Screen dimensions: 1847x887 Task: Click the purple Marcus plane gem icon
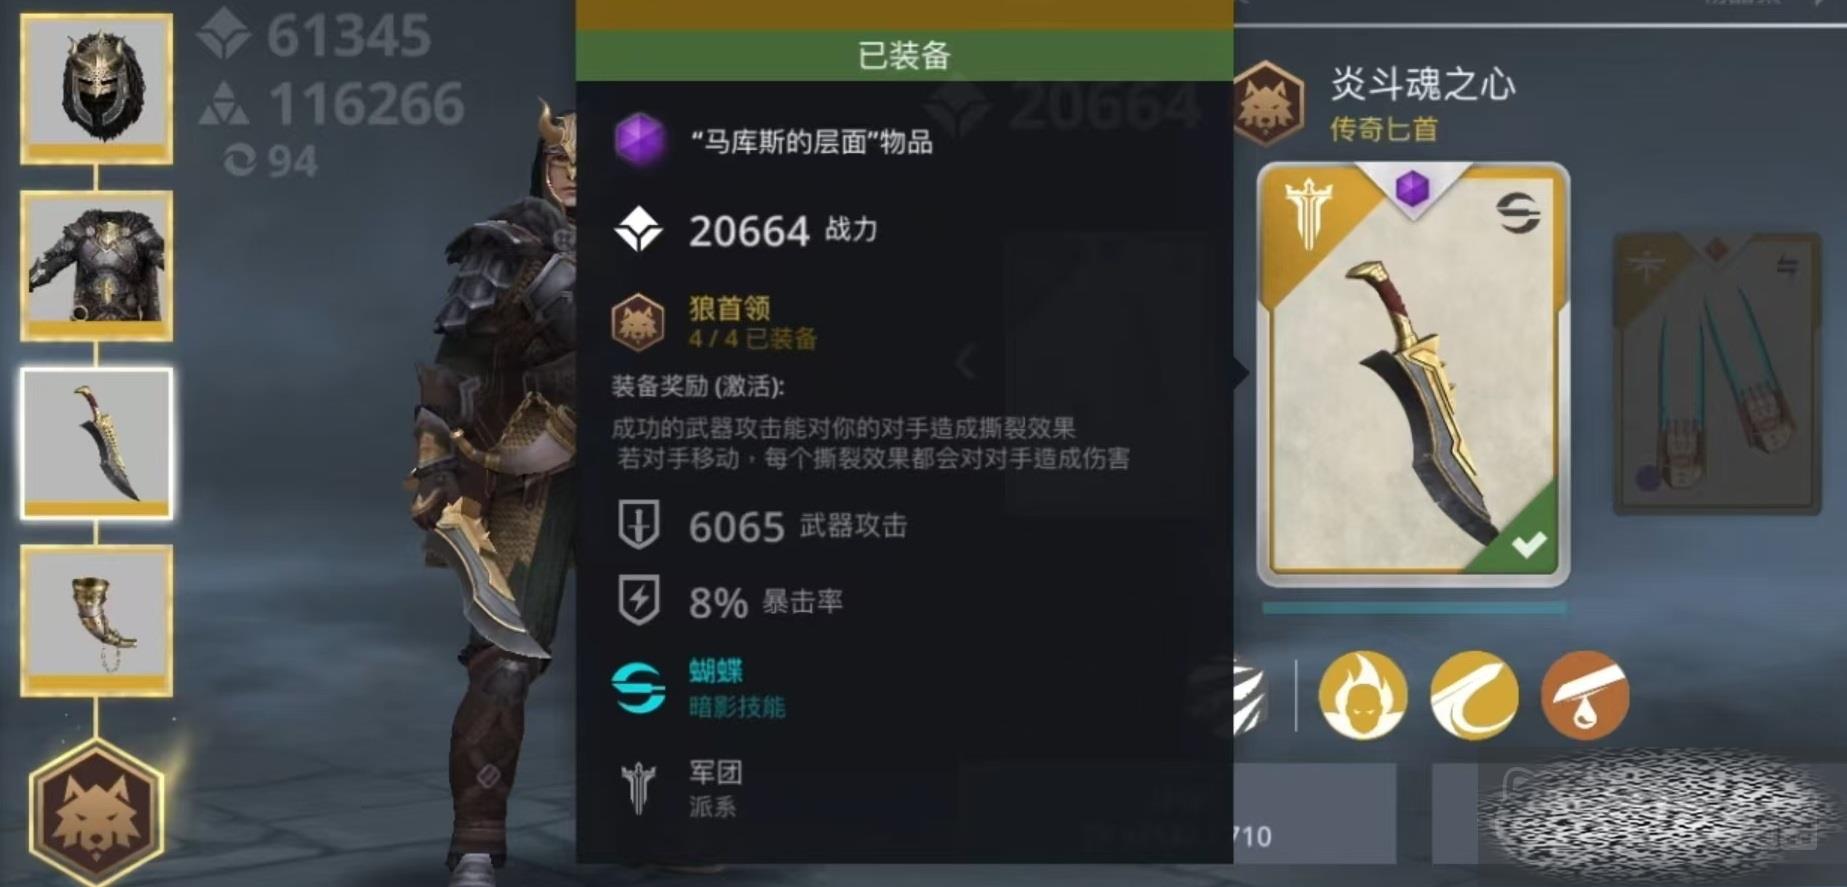click(639, 140)
